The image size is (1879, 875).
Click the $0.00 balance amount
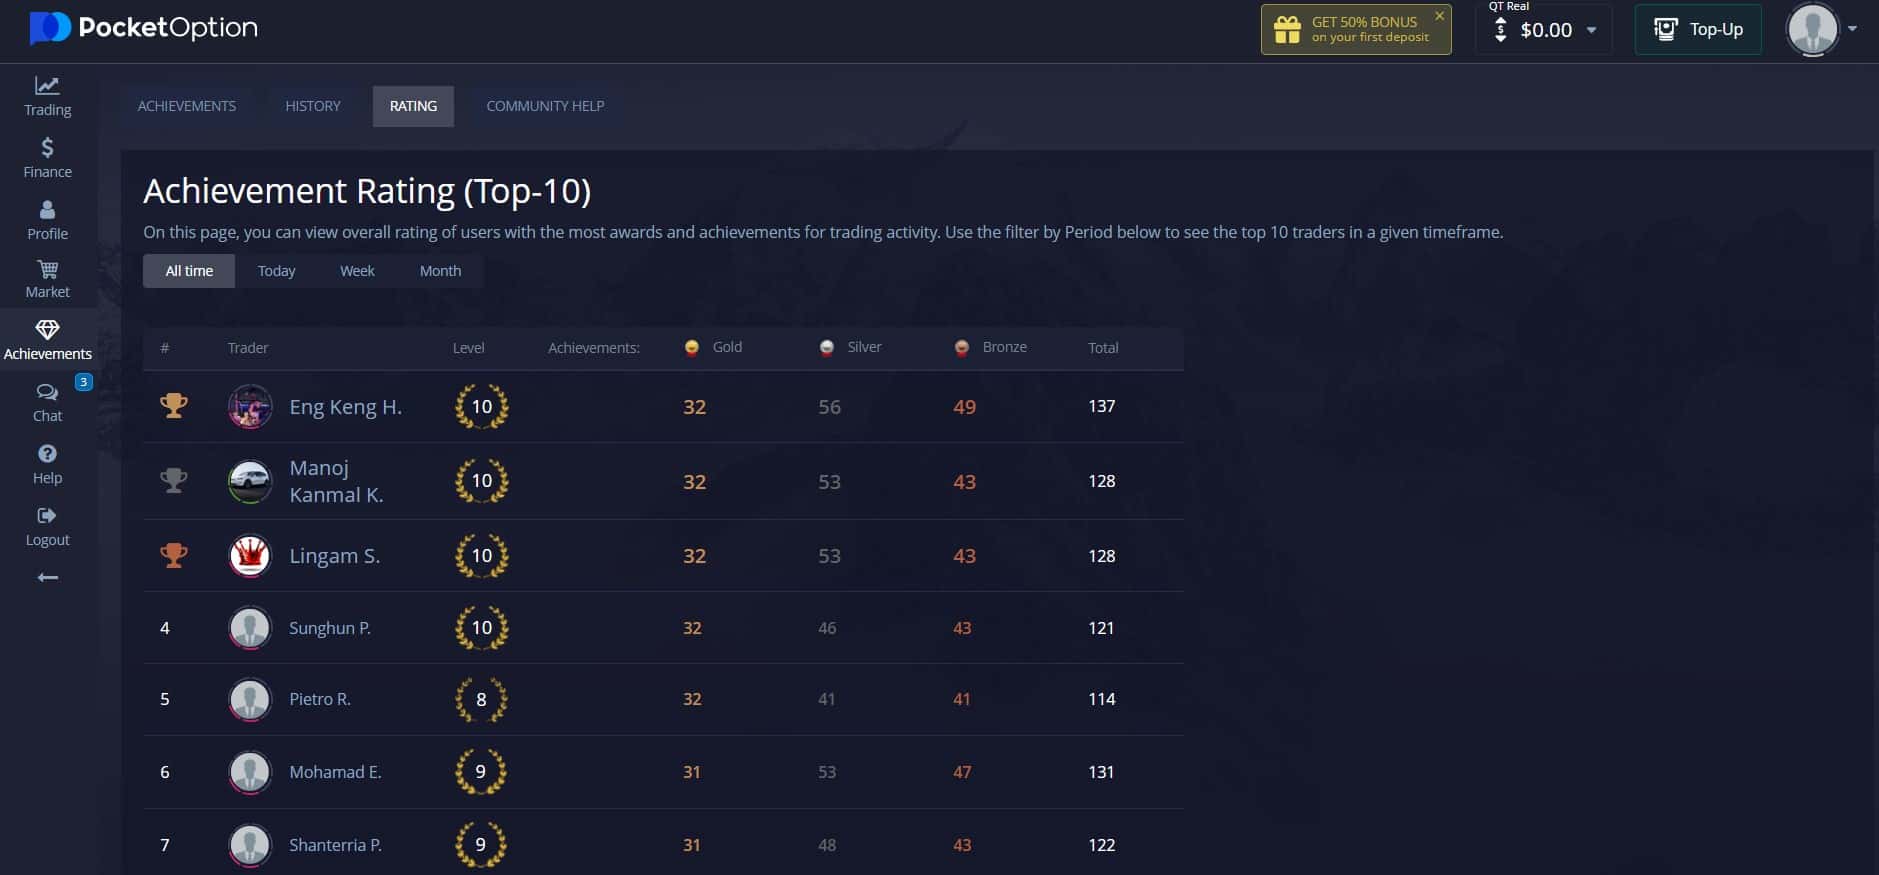click(1546, 30)
